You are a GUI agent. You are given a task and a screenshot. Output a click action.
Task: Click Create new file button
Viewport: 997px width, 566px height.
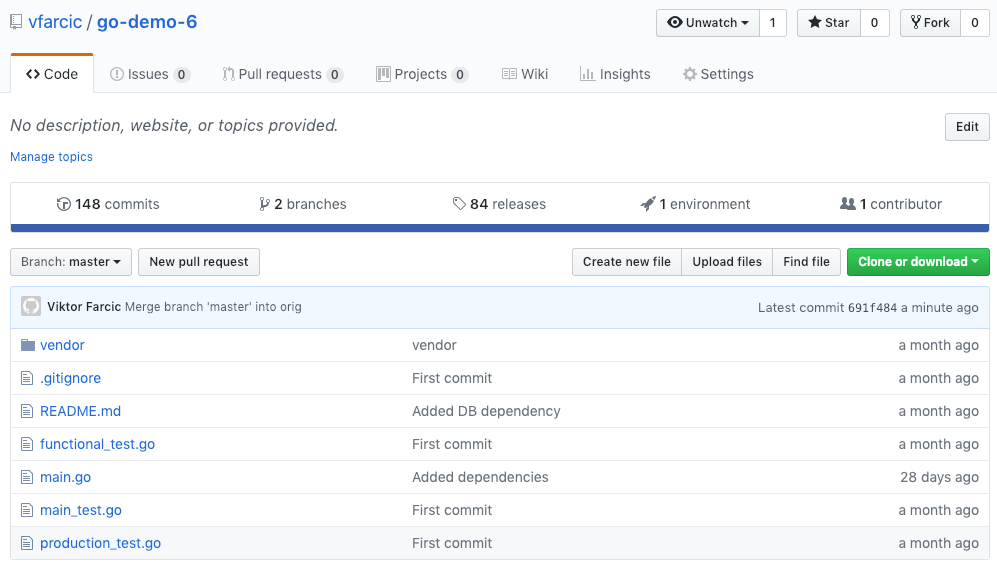[x=626, y=262]
